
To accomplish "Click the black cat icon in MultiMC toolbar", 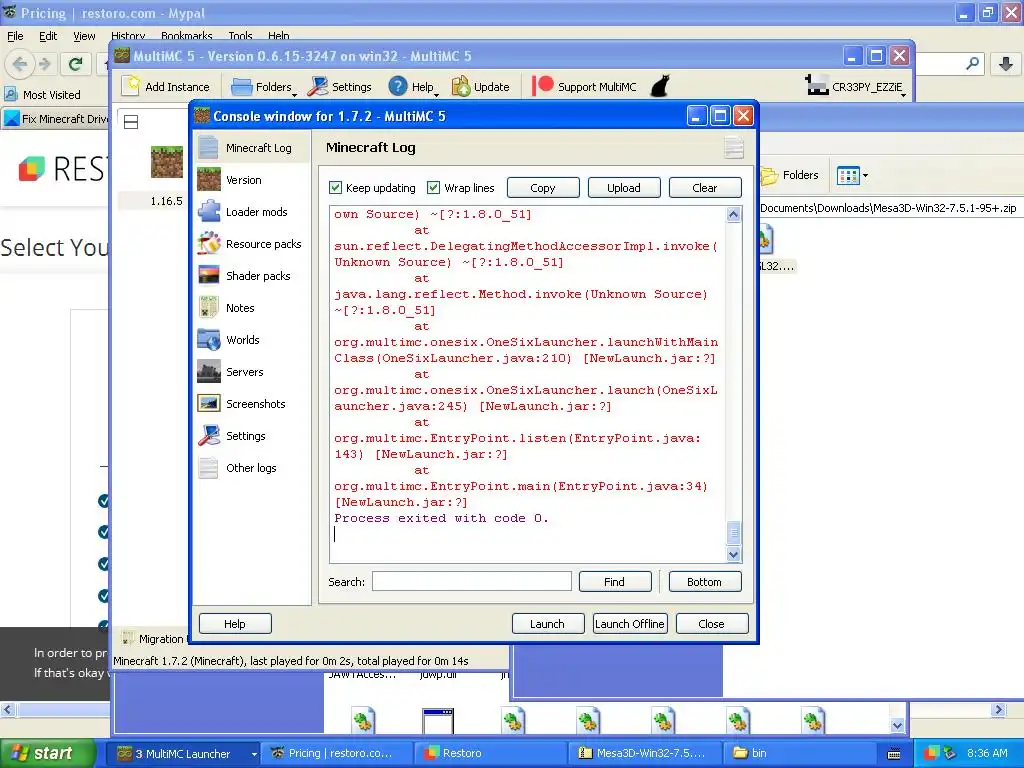I will (660, 86).
